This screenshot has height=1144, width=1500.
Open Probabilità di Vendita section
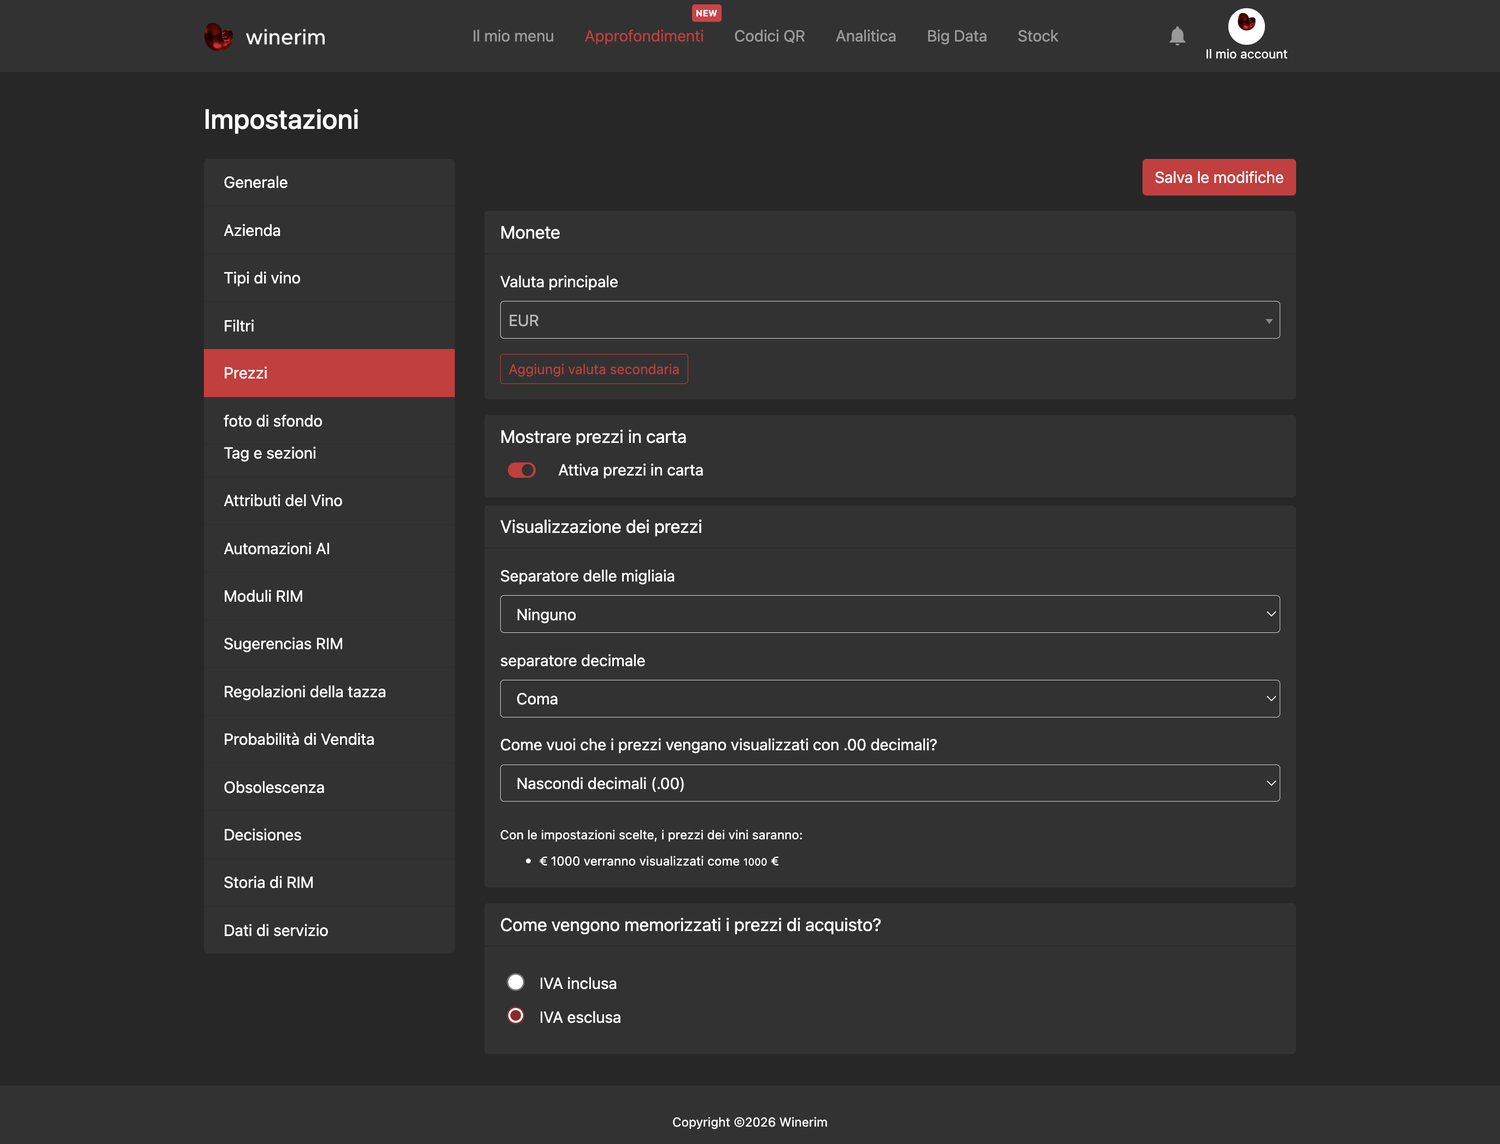(x=329, y=739)
